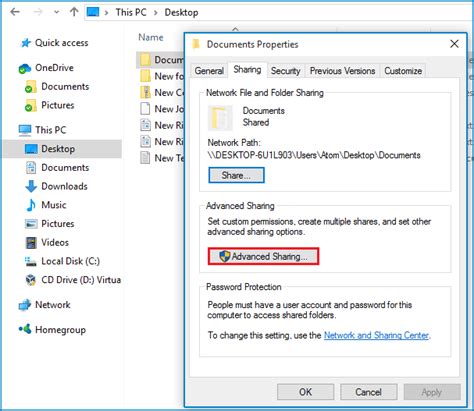Select Homegroup label in navigation pane

click(x=60, y=330)
